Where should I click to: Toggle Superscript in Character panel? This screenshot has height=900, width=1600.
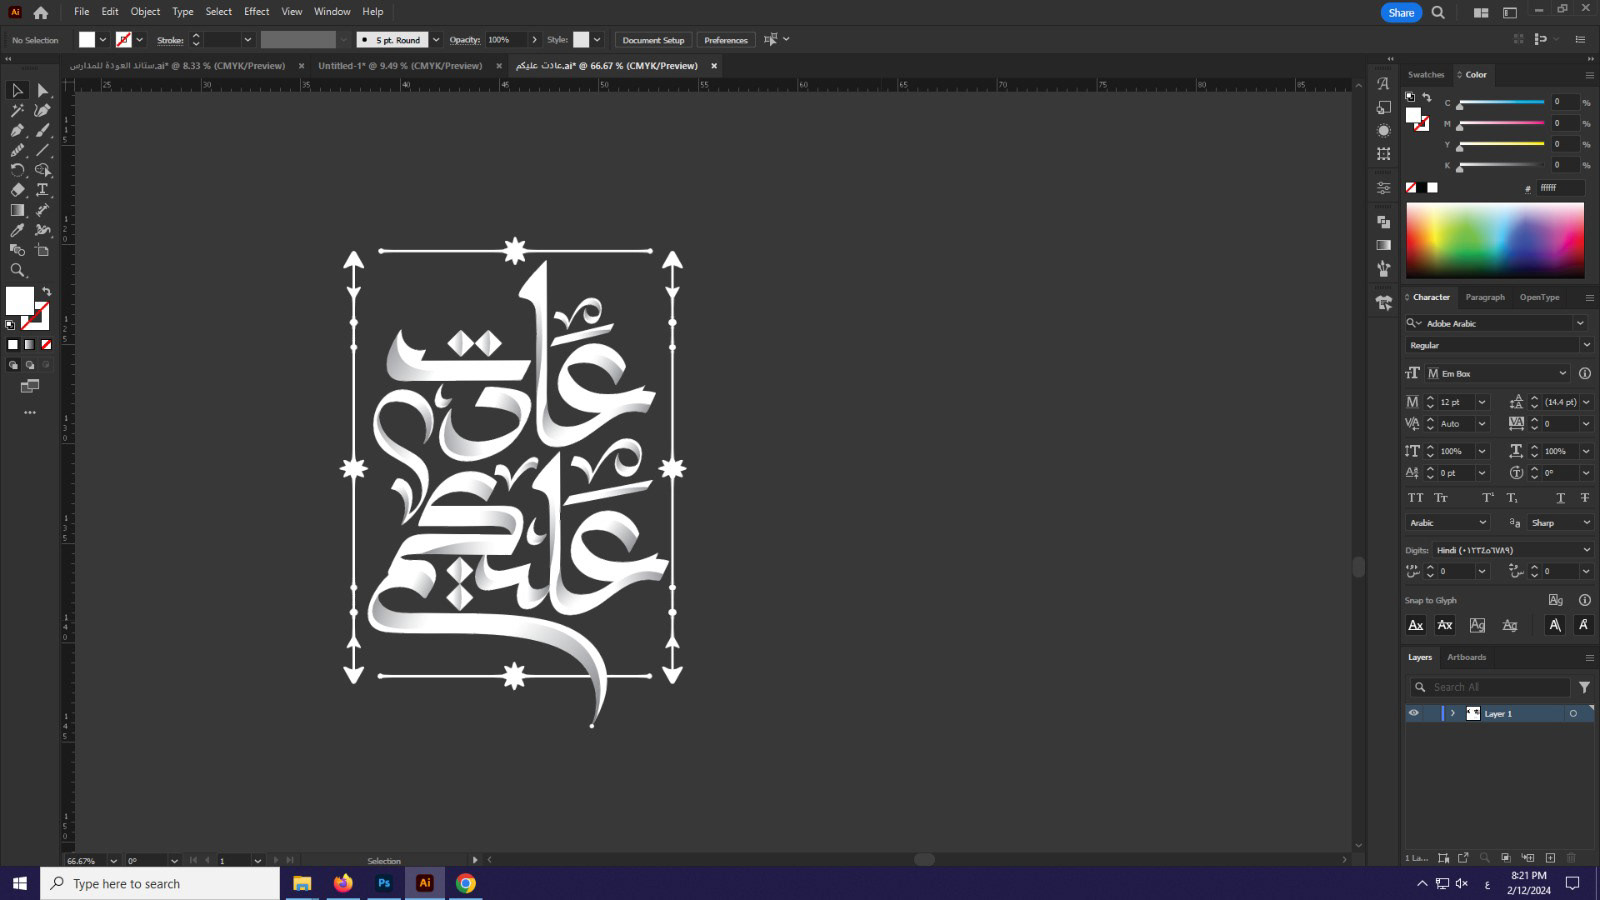[x=1488, y=497]
